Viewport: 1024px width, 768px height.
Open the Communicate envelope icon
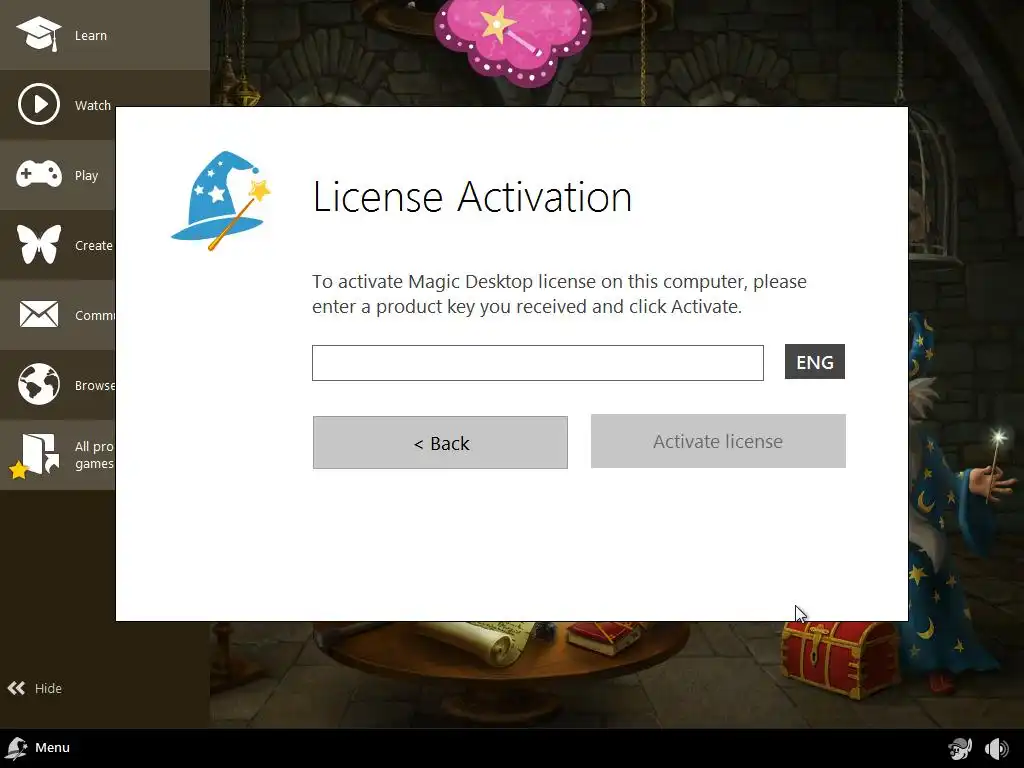pyautogui.click(x=39, y=314)
